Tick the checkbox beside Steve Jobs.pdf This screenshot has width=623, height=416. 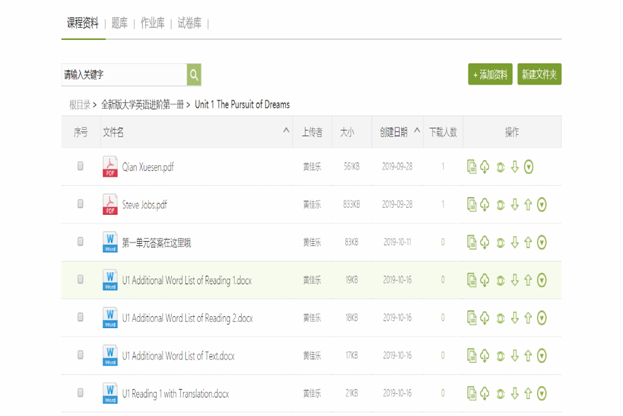pos(81,205)
